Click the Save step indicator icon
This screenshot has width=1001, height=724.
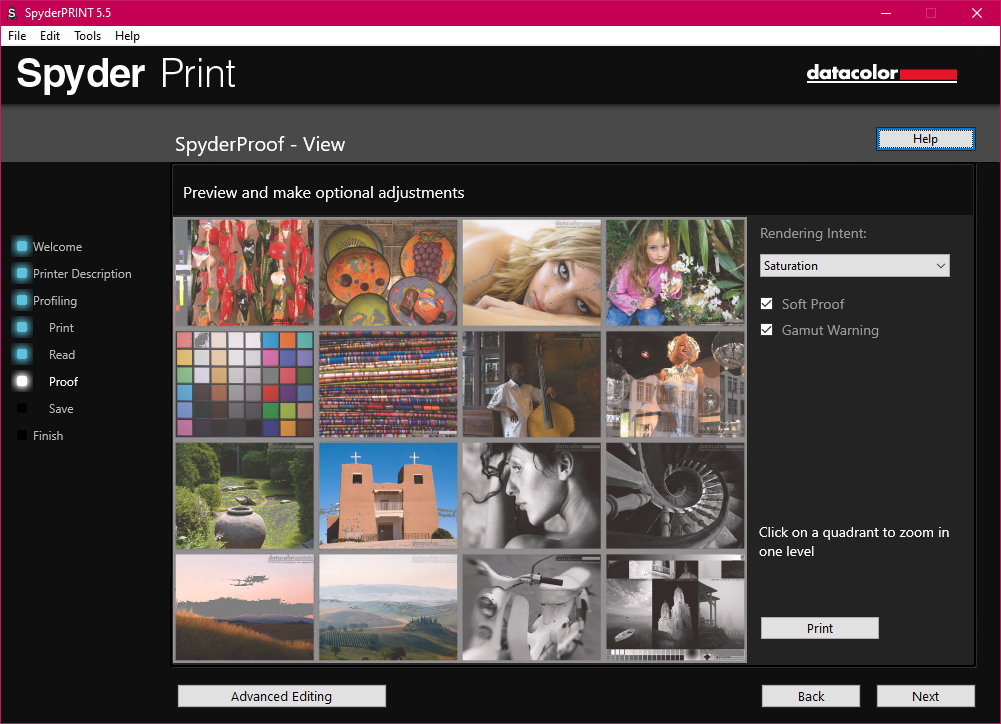(22, 409)
